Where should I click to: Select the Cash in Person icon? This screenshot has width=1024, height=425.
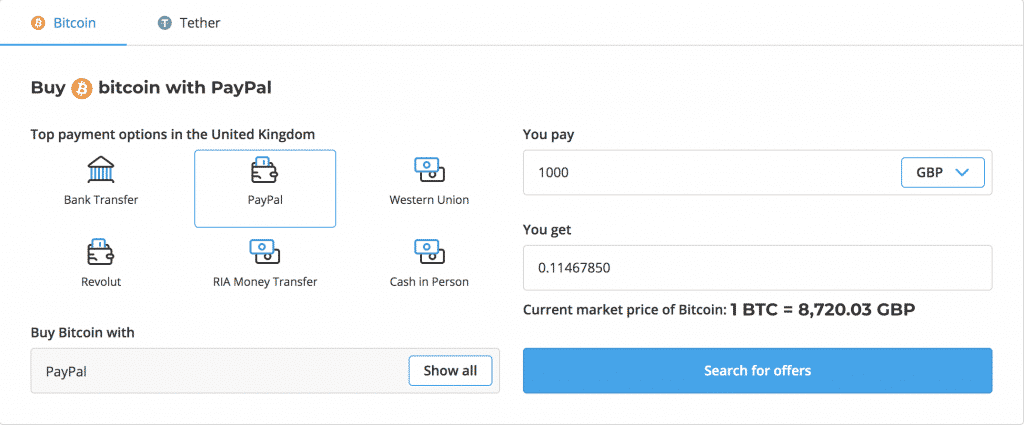point(429,252)
